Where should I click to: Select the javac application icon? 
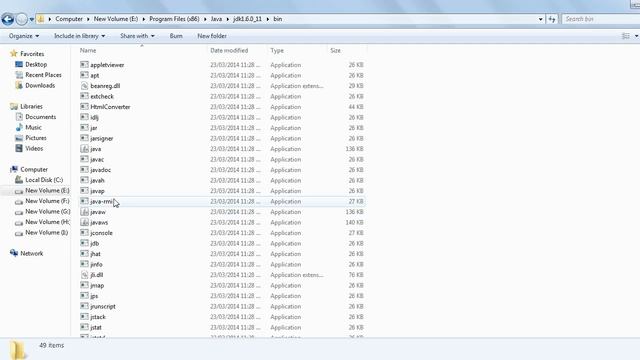84,159
